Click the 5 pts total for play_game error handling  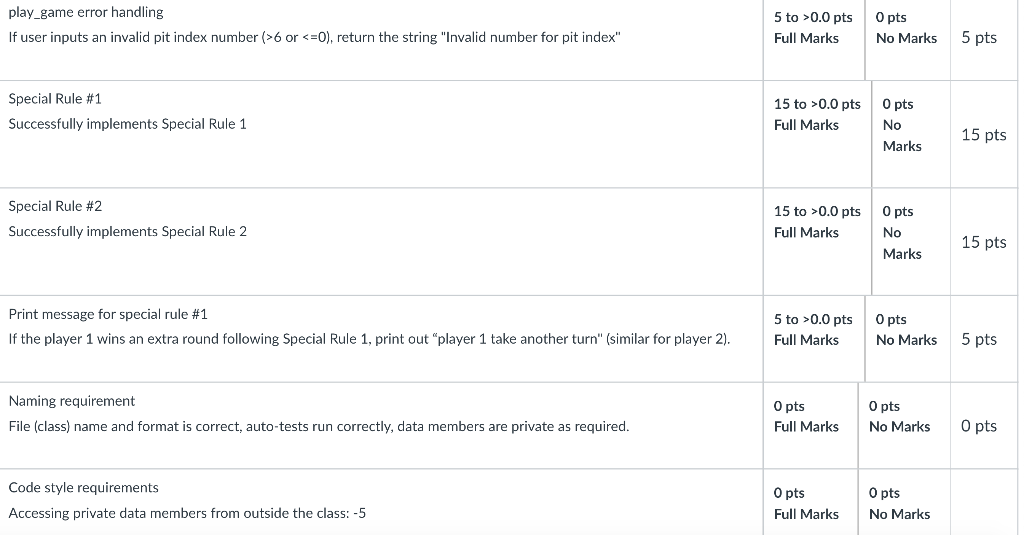(979, 37)
